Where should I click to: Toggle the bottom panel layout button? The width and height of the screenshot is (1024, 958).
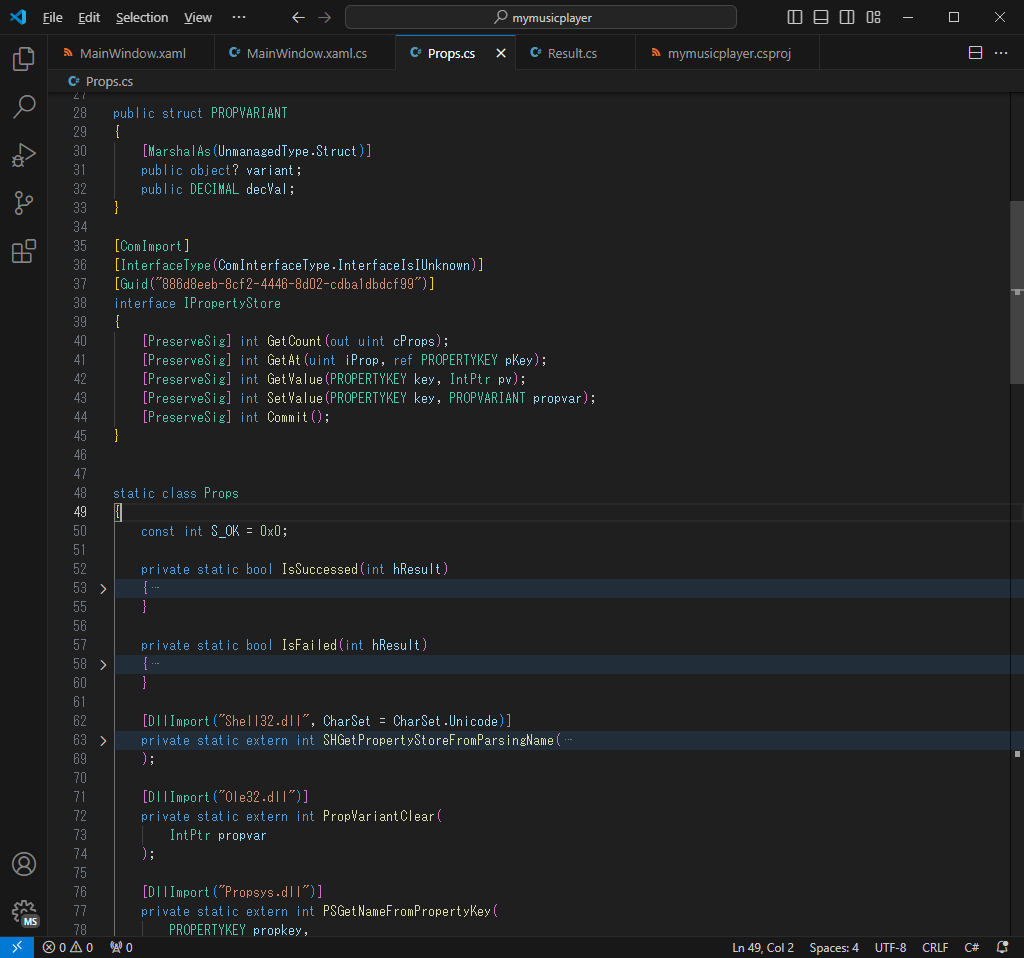click(821, 17)
